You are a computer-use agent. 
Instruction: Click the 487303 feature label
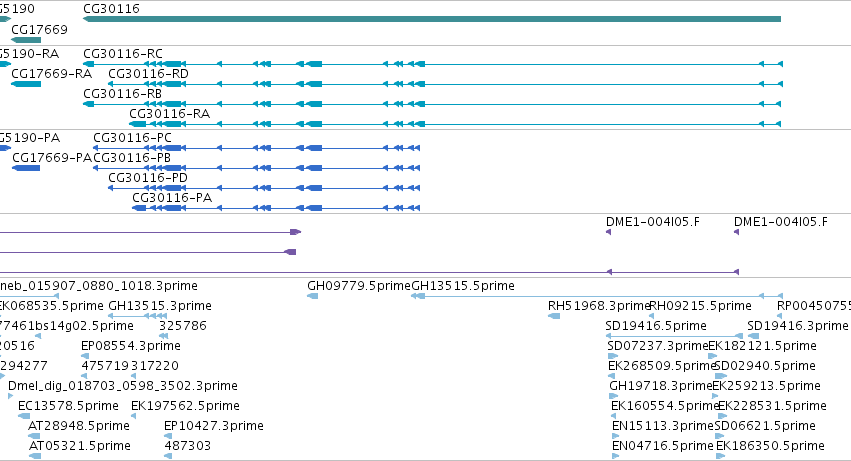188,447
